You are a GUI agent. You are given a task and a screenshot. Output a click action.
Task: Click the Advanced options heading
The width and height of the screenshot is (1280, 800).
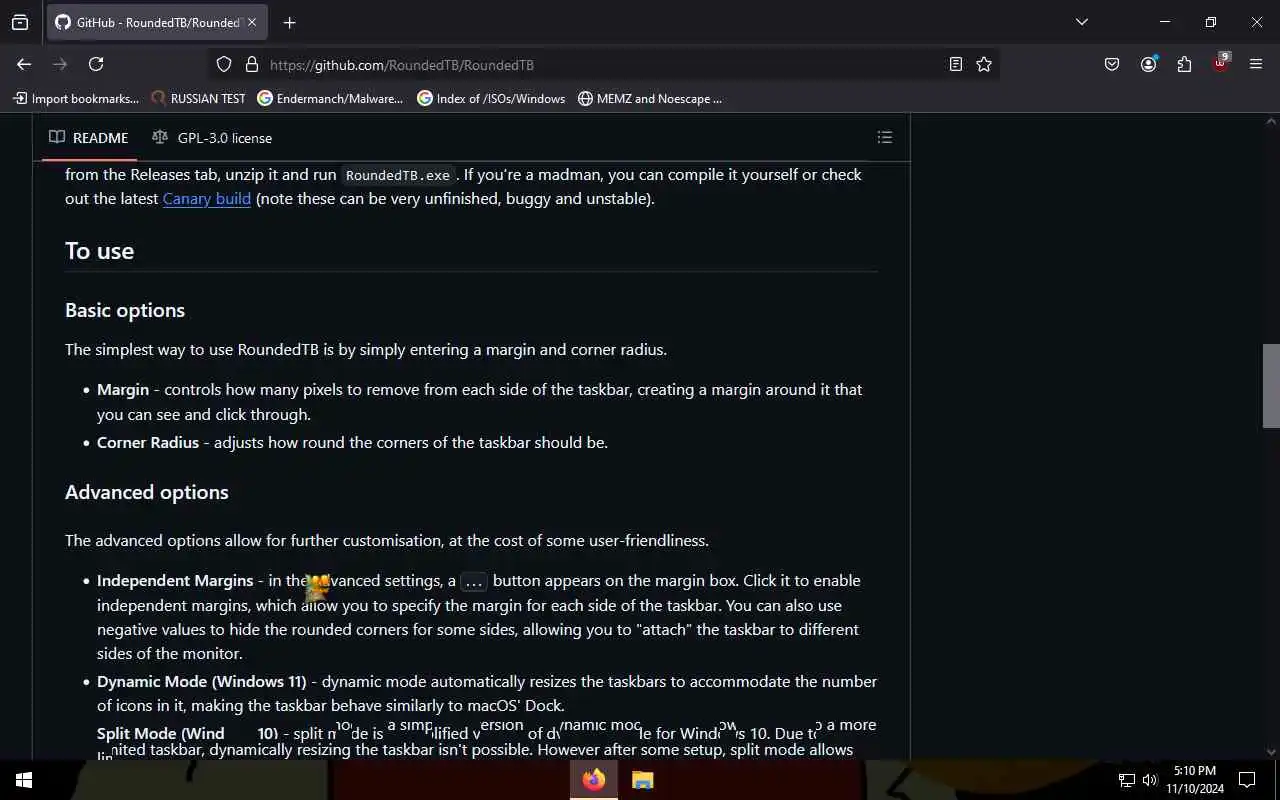(147, 492)
